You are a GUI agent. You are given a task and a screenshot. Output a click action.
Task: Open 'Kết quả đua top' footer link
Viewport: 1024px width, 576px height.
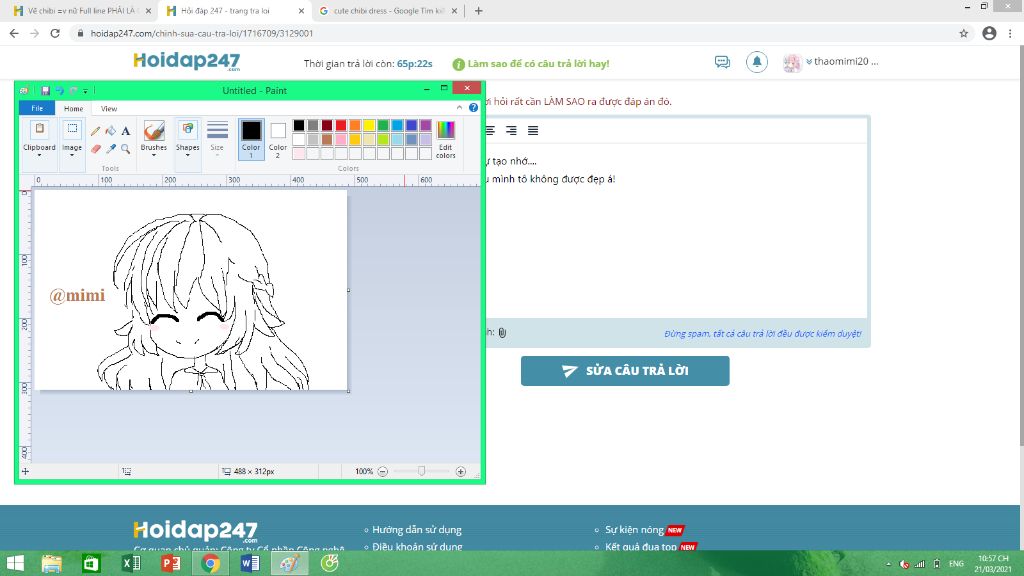[x=640, y=547]
